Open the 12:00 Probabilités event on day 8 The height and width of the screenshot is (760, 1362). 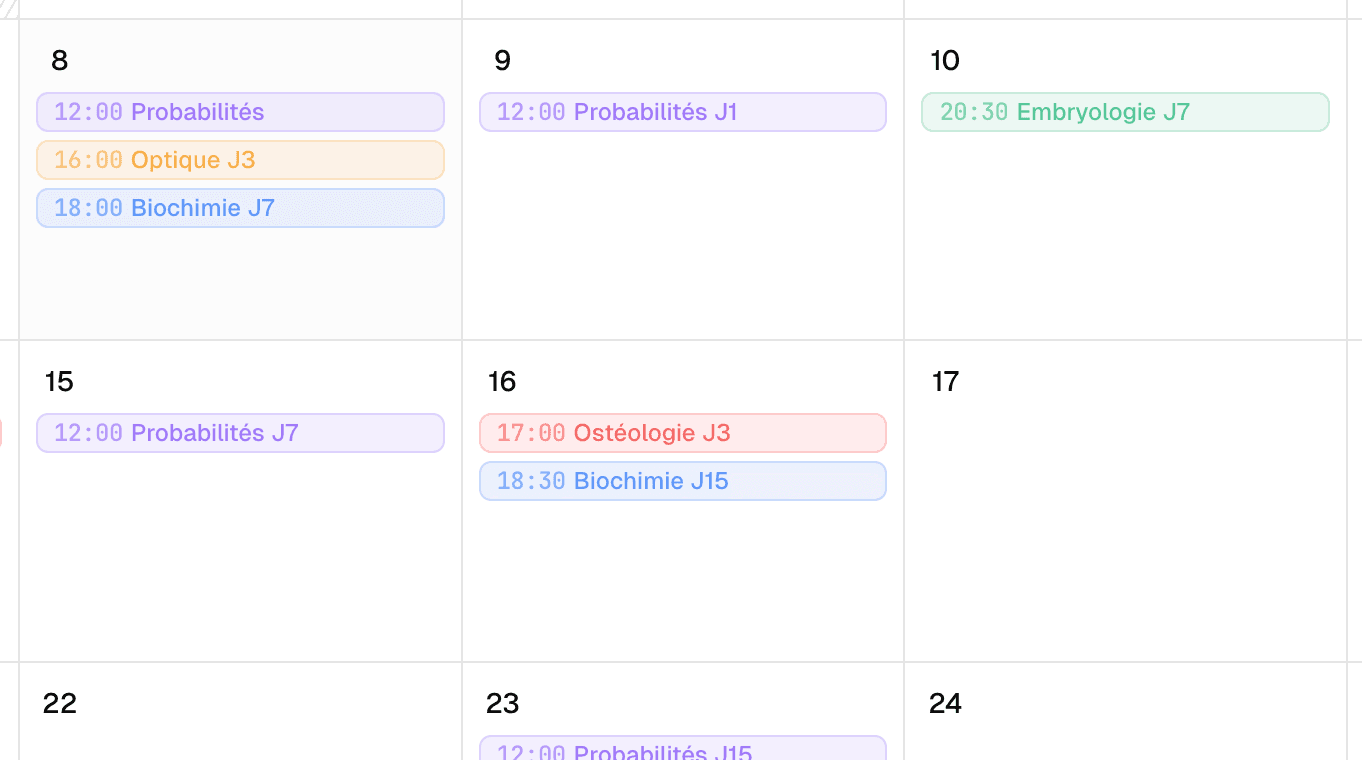[x=240, y=112]
